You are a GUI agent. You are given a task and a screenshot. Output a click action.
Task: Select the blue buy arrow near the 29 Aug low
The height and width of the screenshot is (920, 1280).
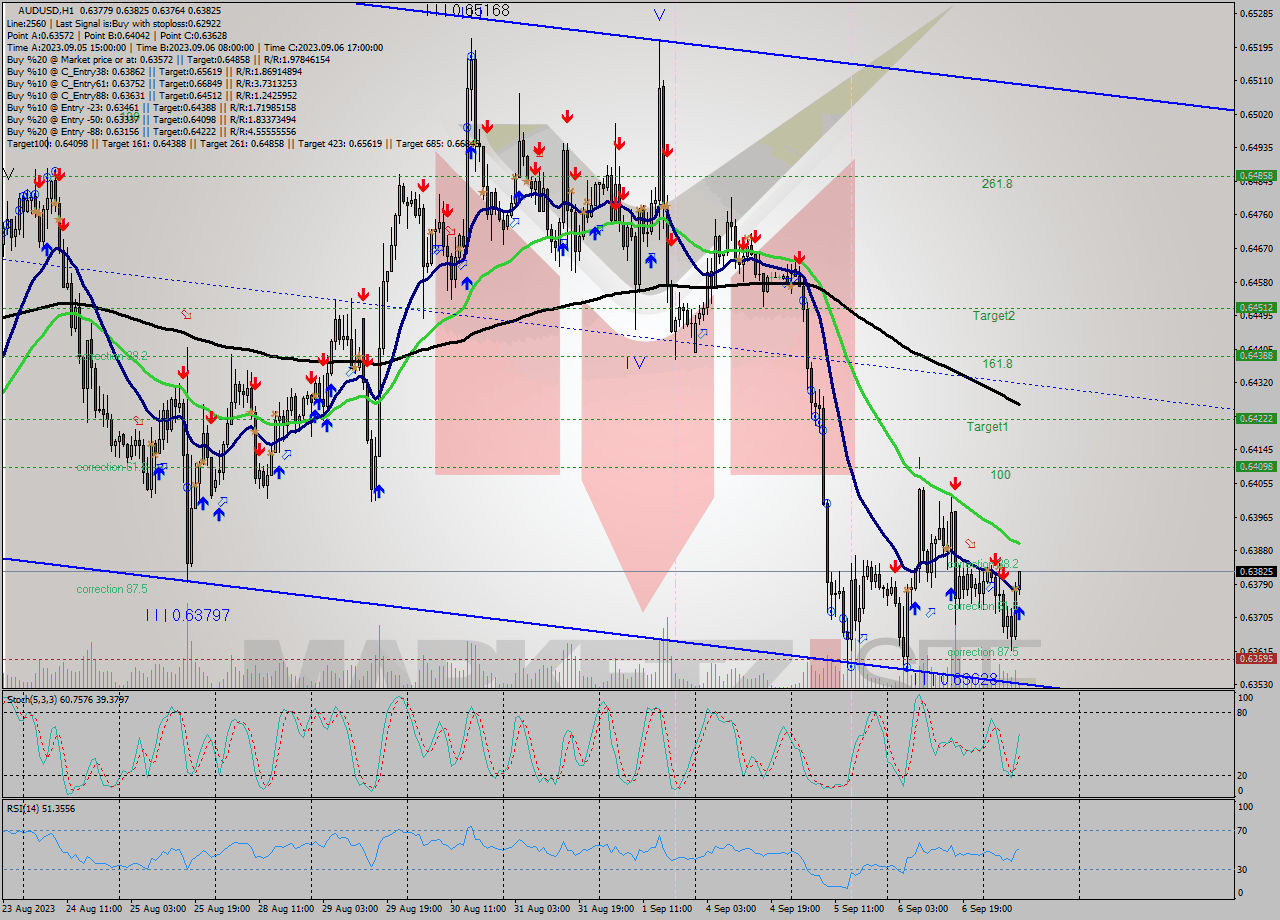tap(379, 490)
